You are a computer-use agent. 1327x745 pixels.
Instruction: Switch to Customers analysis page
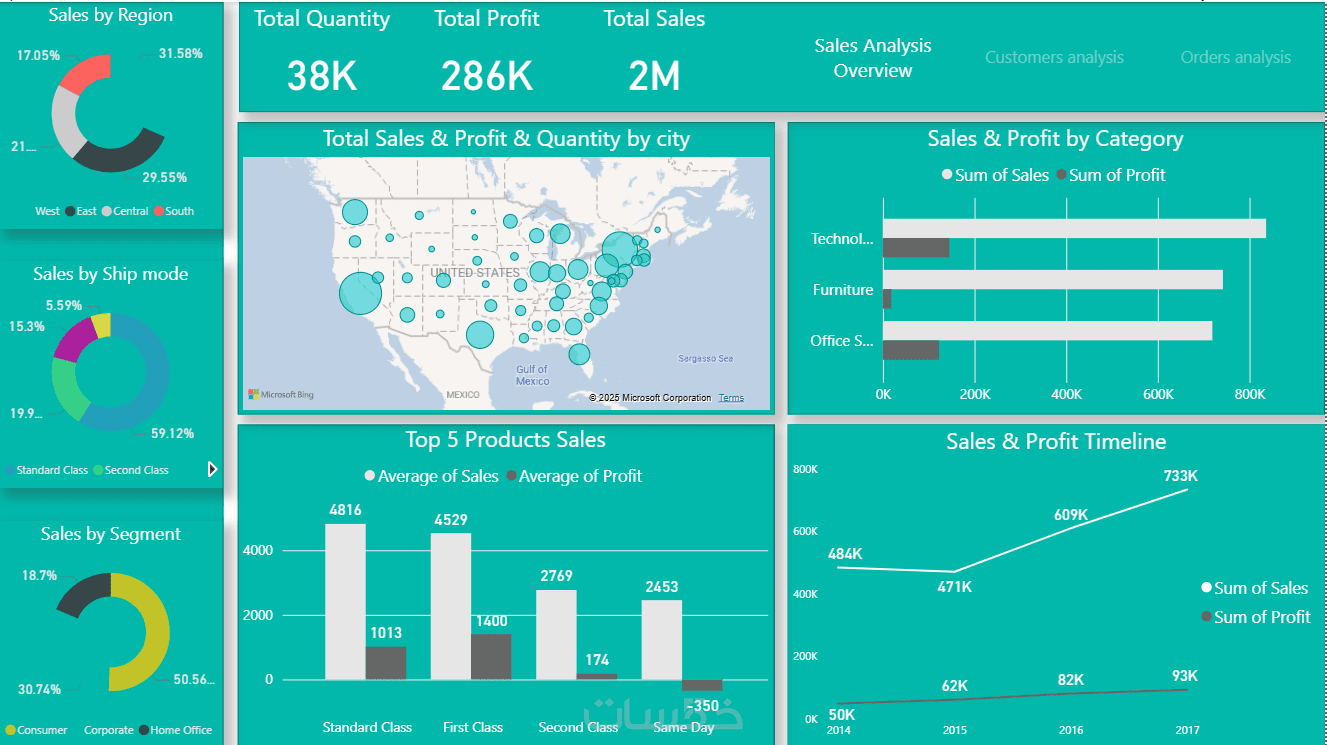coord(1054,58)
